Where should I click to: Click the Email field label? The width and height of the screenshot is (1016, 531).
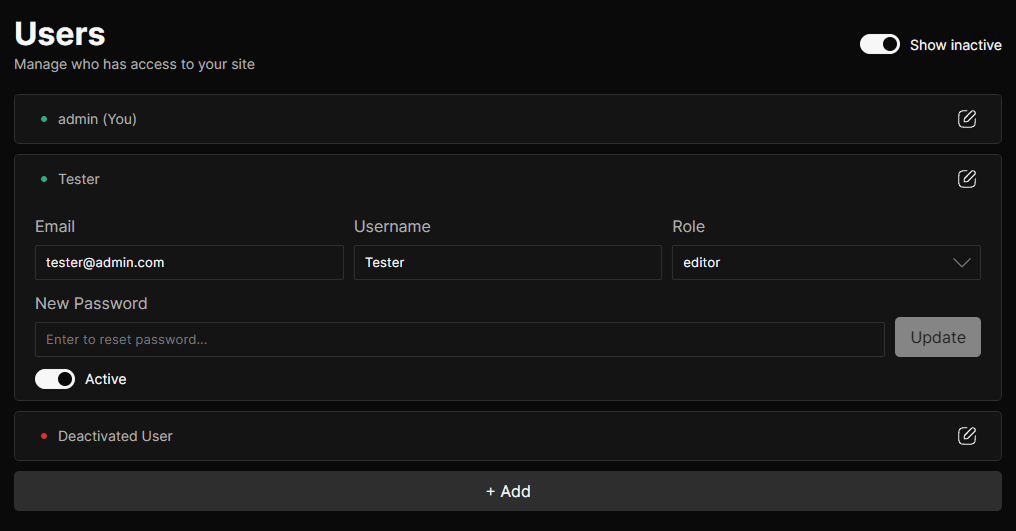55,226
